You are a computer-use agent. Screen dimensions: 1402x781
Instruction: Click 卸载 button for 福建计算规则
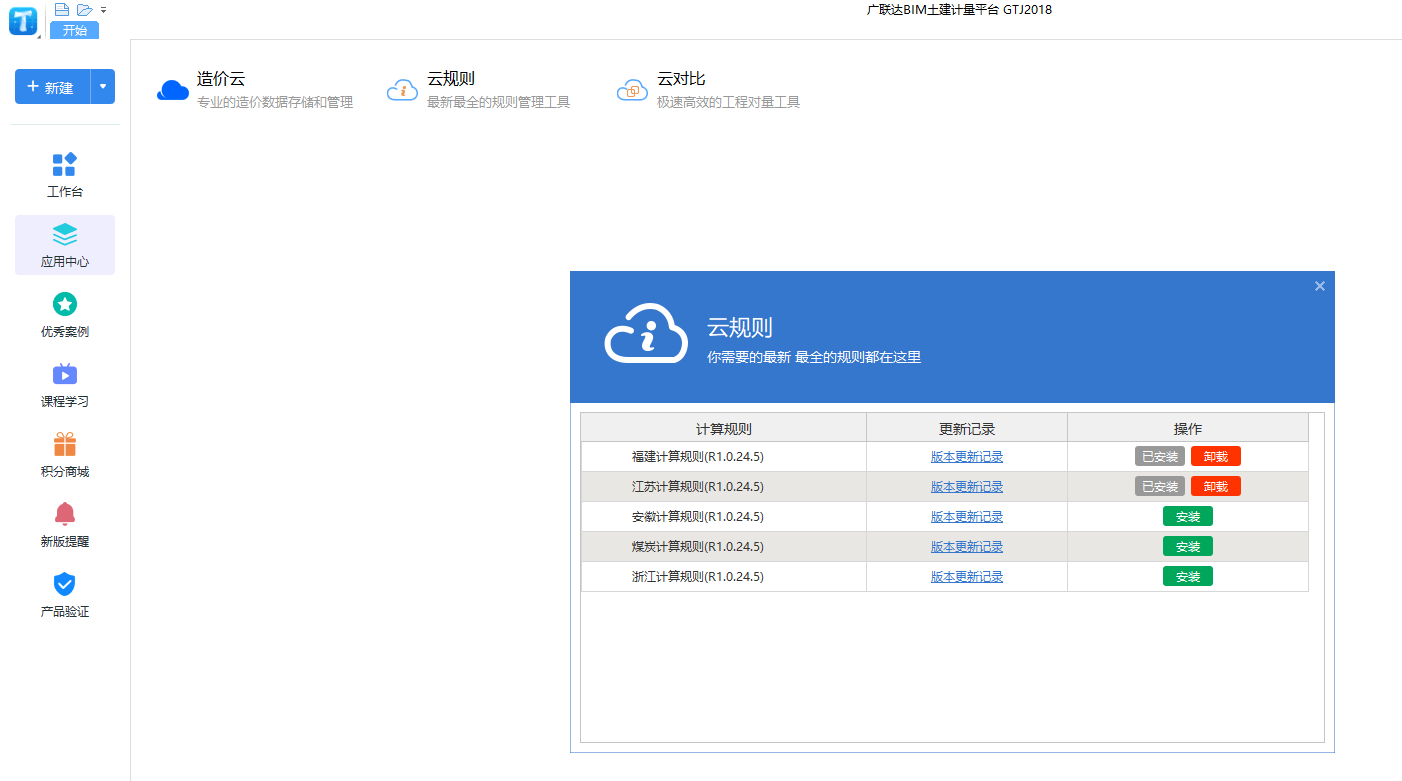pyautogui.click(x=1216, y=456)
